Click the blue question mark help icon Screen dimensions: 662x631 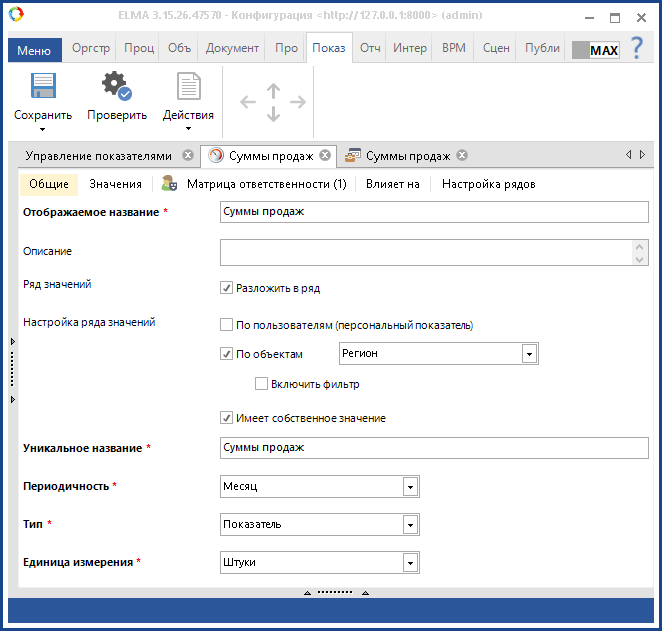(636, 48)
